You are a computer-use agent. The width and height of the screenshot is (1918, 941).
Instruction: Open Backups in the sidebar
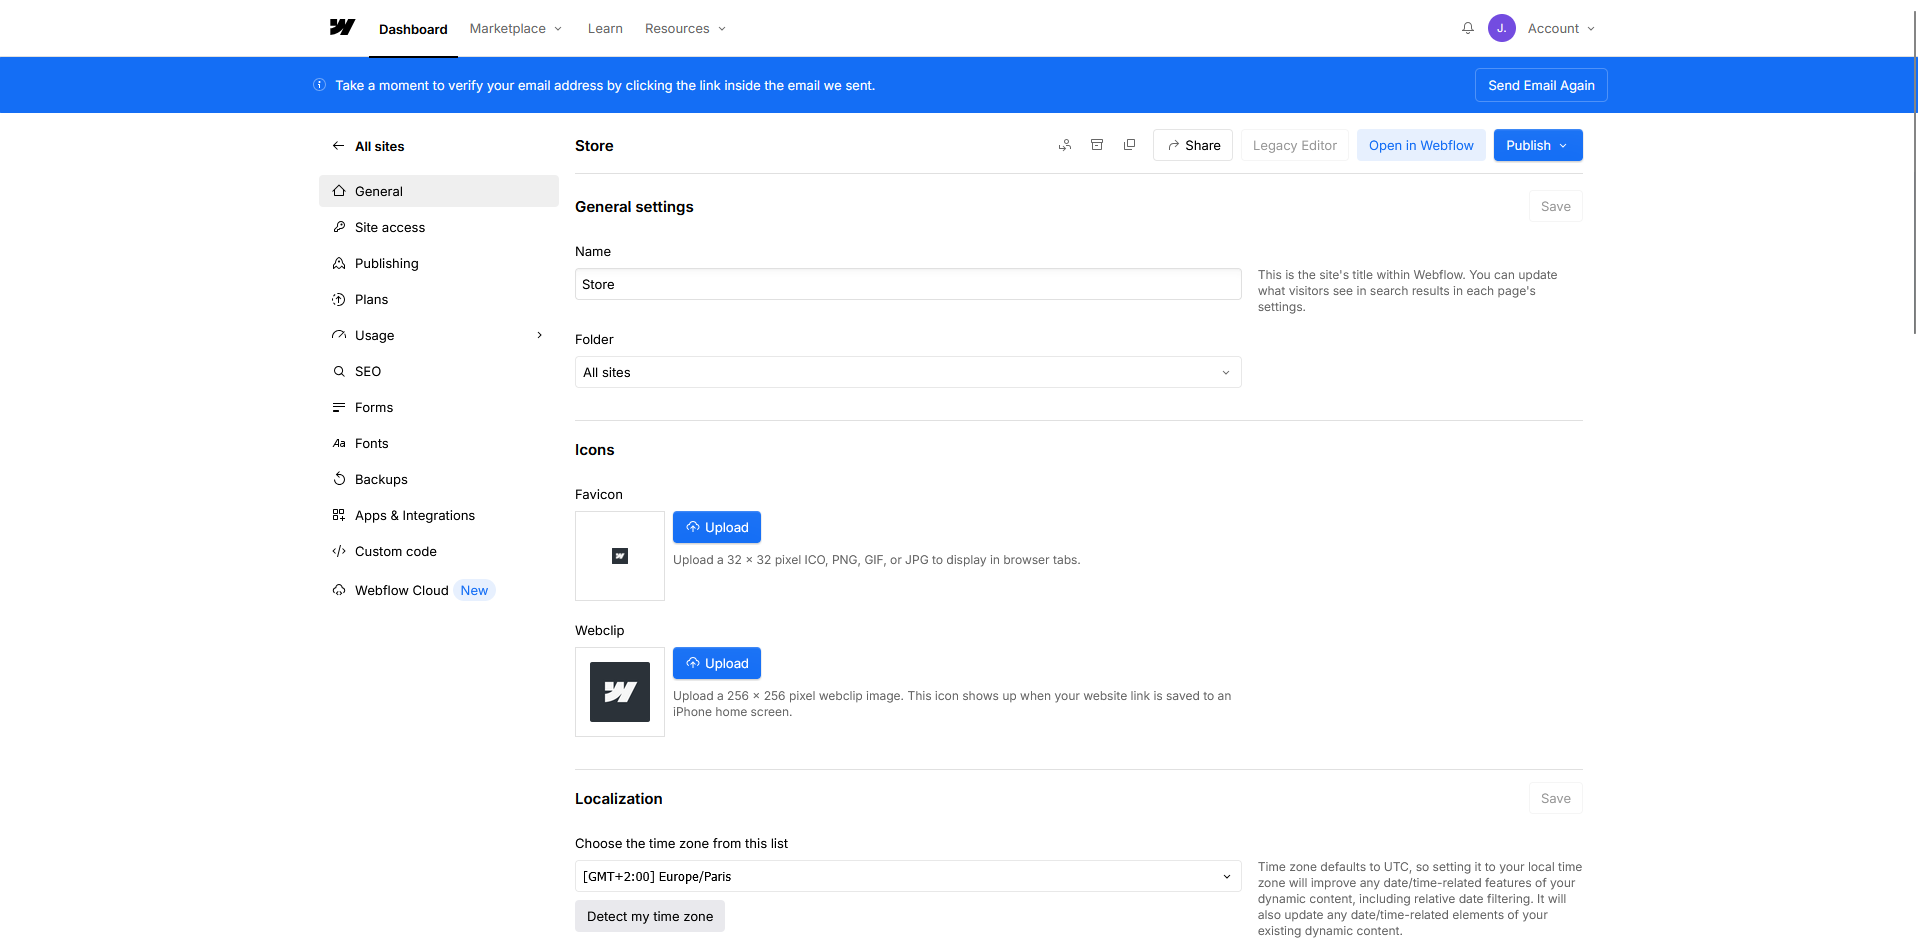[x=381, y=479]
